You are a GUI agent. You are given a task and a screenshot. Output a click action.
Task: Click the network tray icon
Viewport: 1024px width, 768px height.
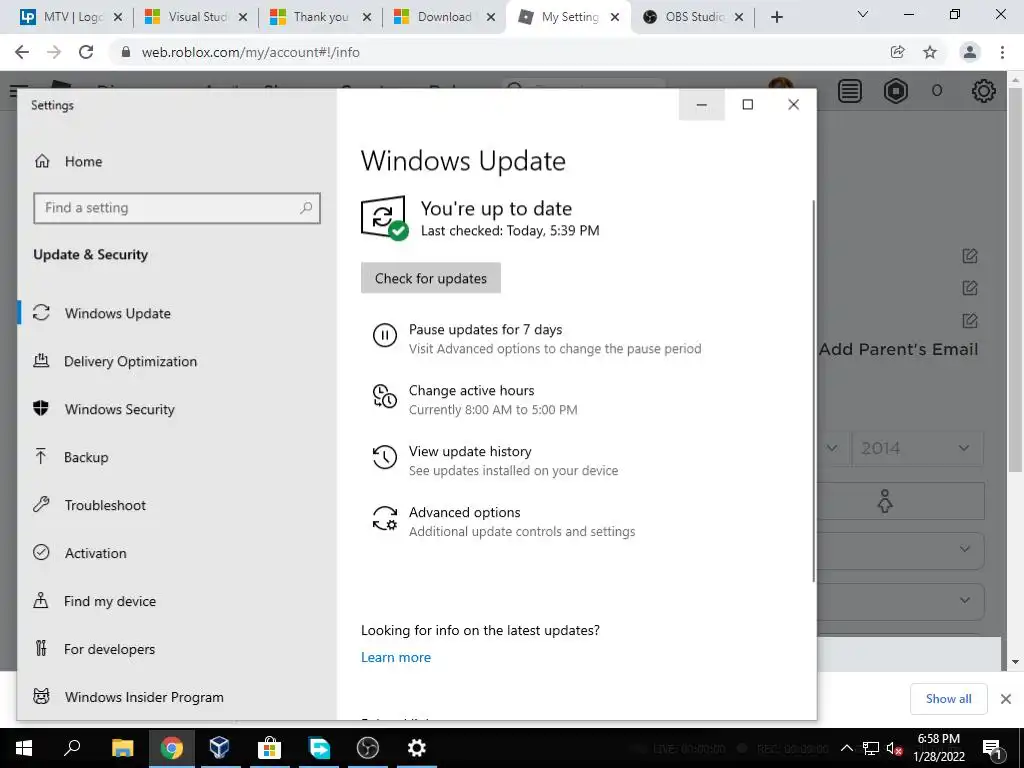click(x=871, y=748)
